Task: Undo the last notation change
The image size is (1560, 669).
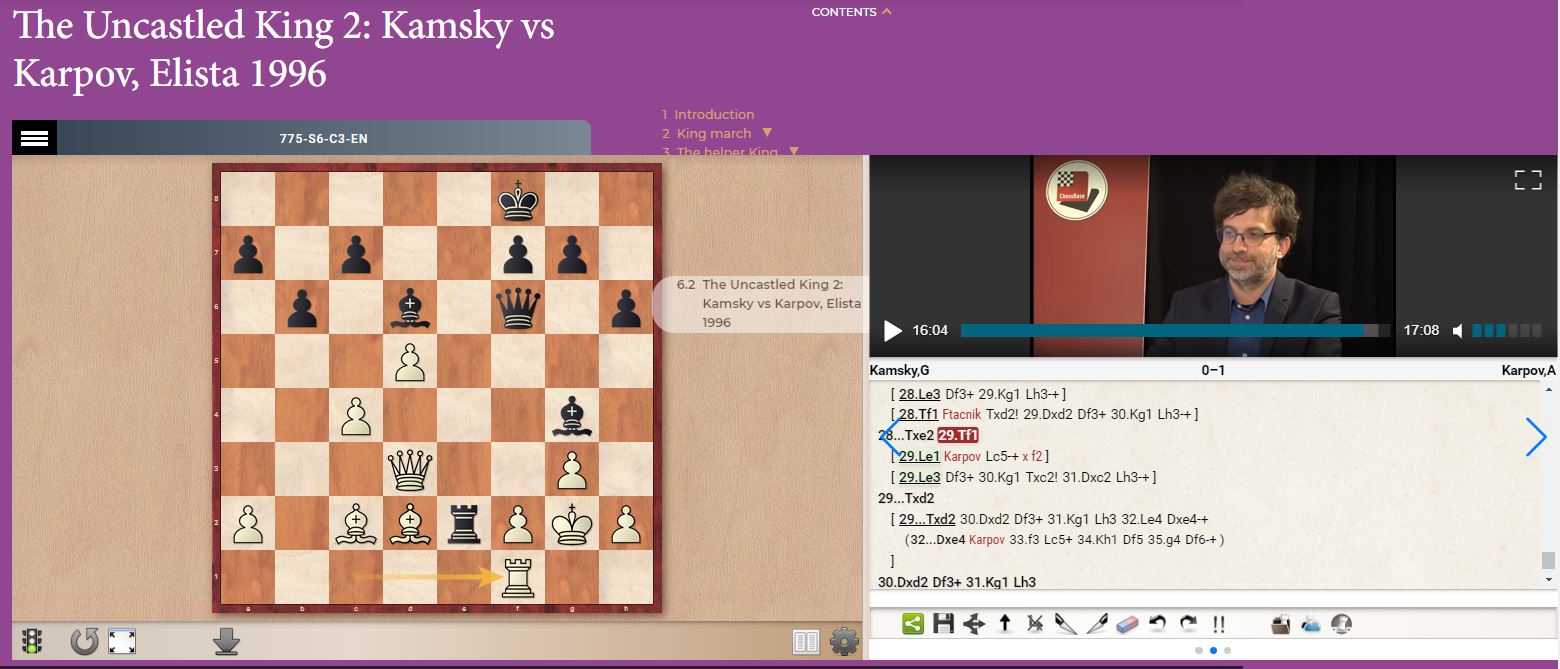Action: click(1158, 624)
